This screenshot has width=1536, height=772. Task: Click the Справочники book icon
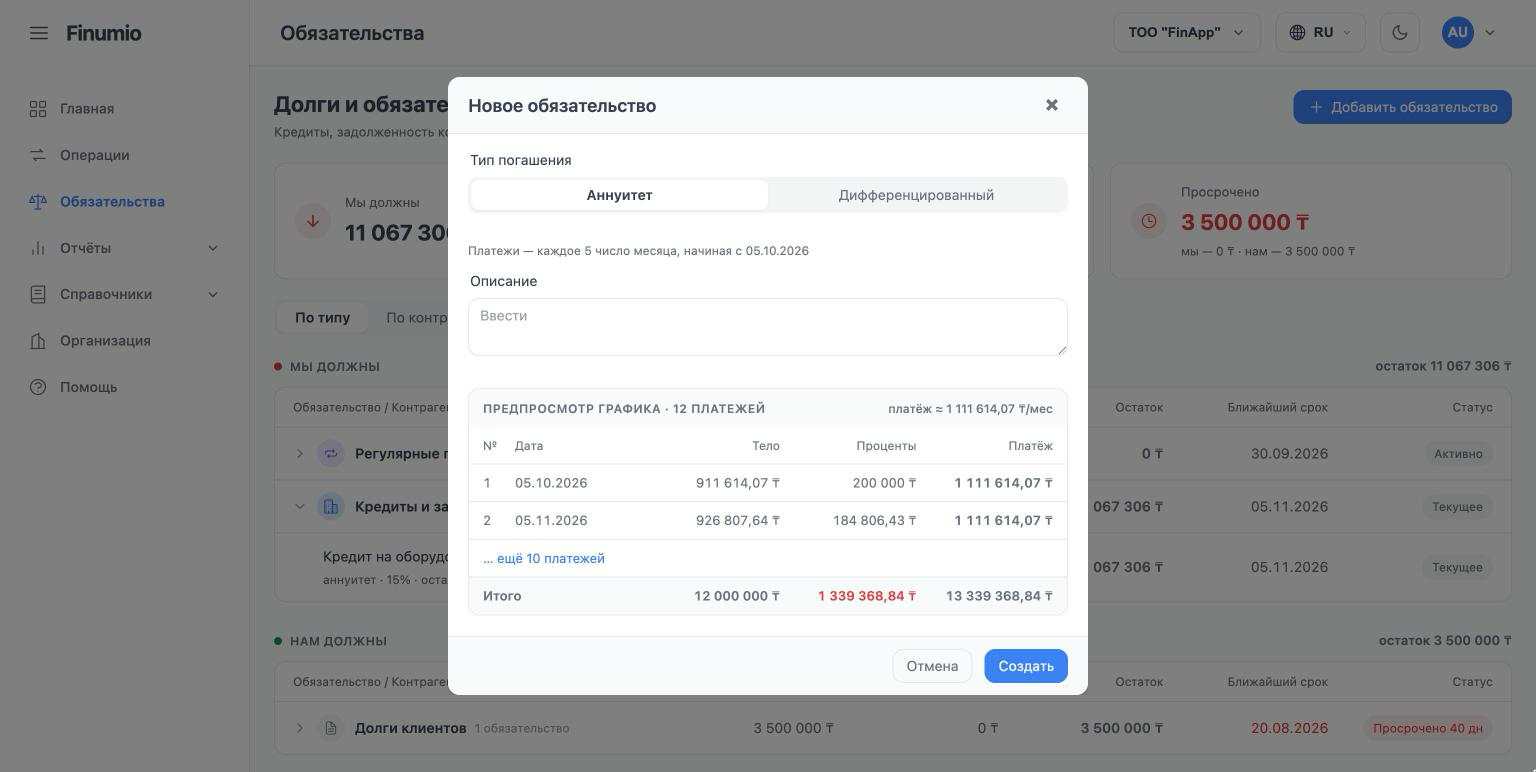tap(38, 294)
